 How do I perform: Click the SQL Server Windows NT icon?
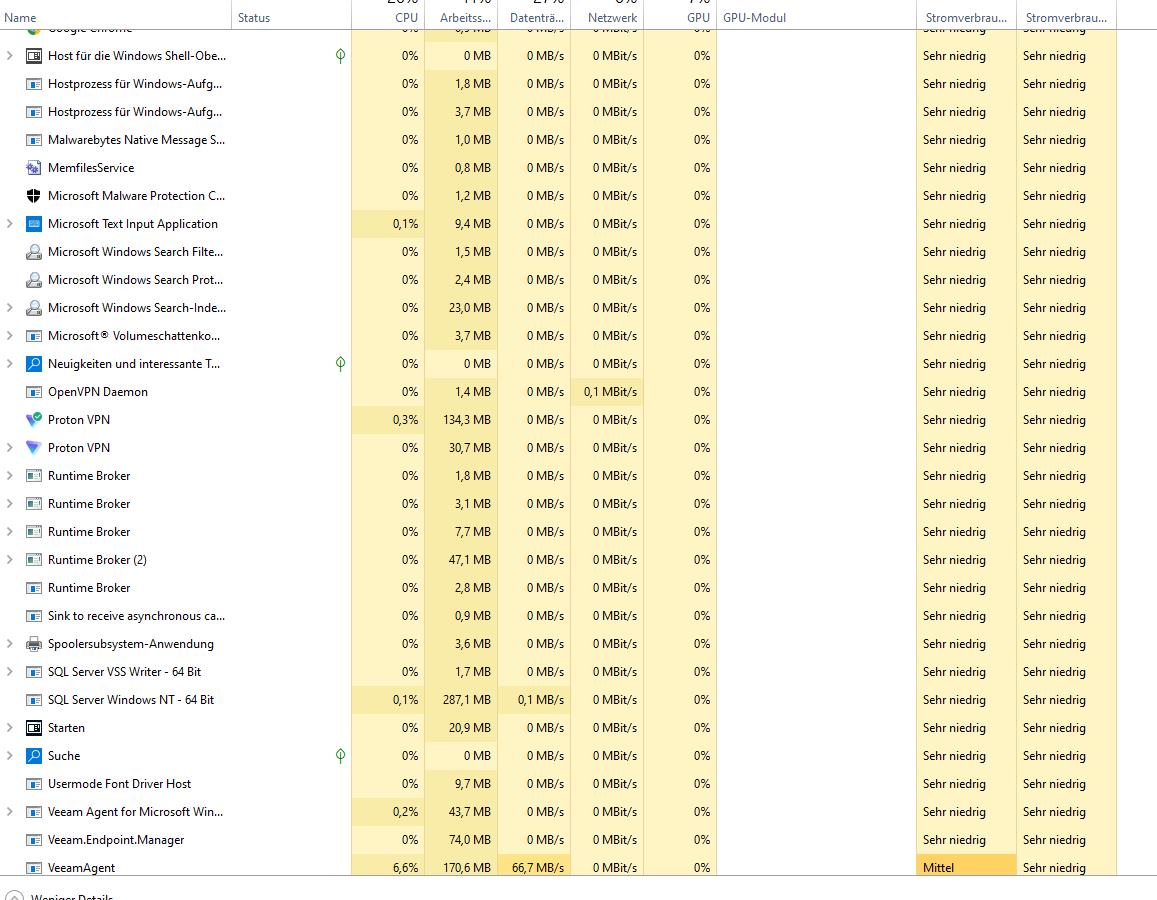coord(33,700)
